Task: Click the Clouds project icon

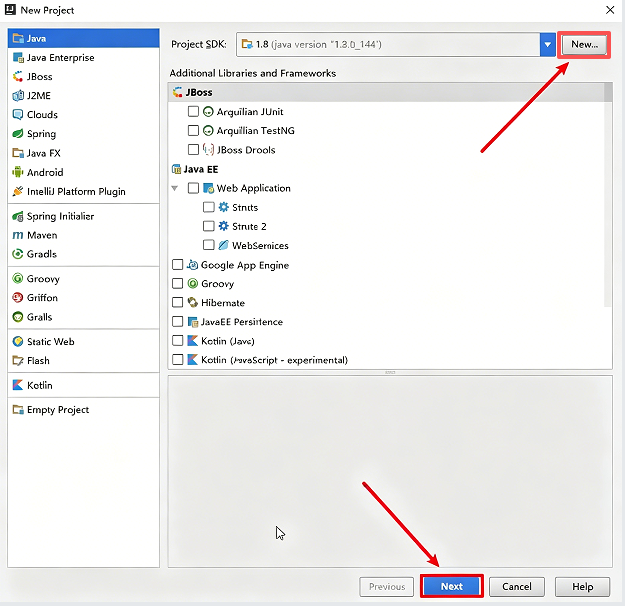Action: pyautogui.click(x=18, y=114)
